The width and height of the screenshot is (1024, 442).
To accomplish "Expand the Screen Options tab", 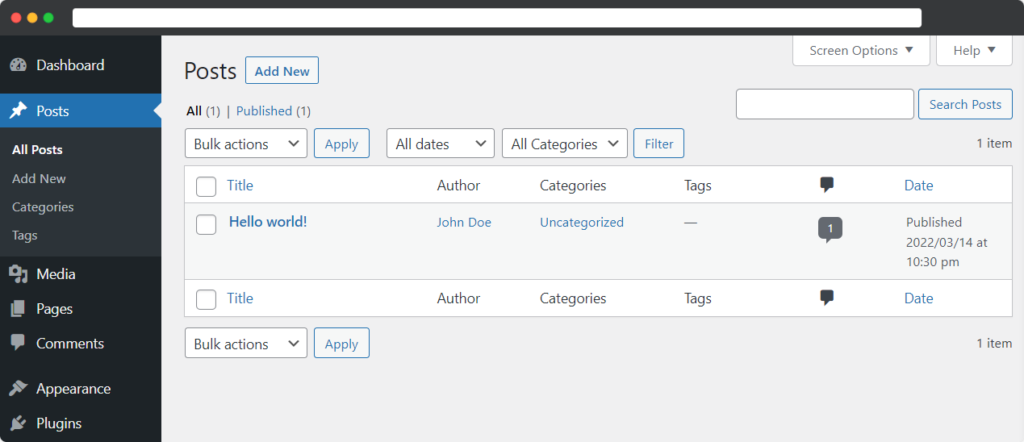I will (x=861, y=50).
